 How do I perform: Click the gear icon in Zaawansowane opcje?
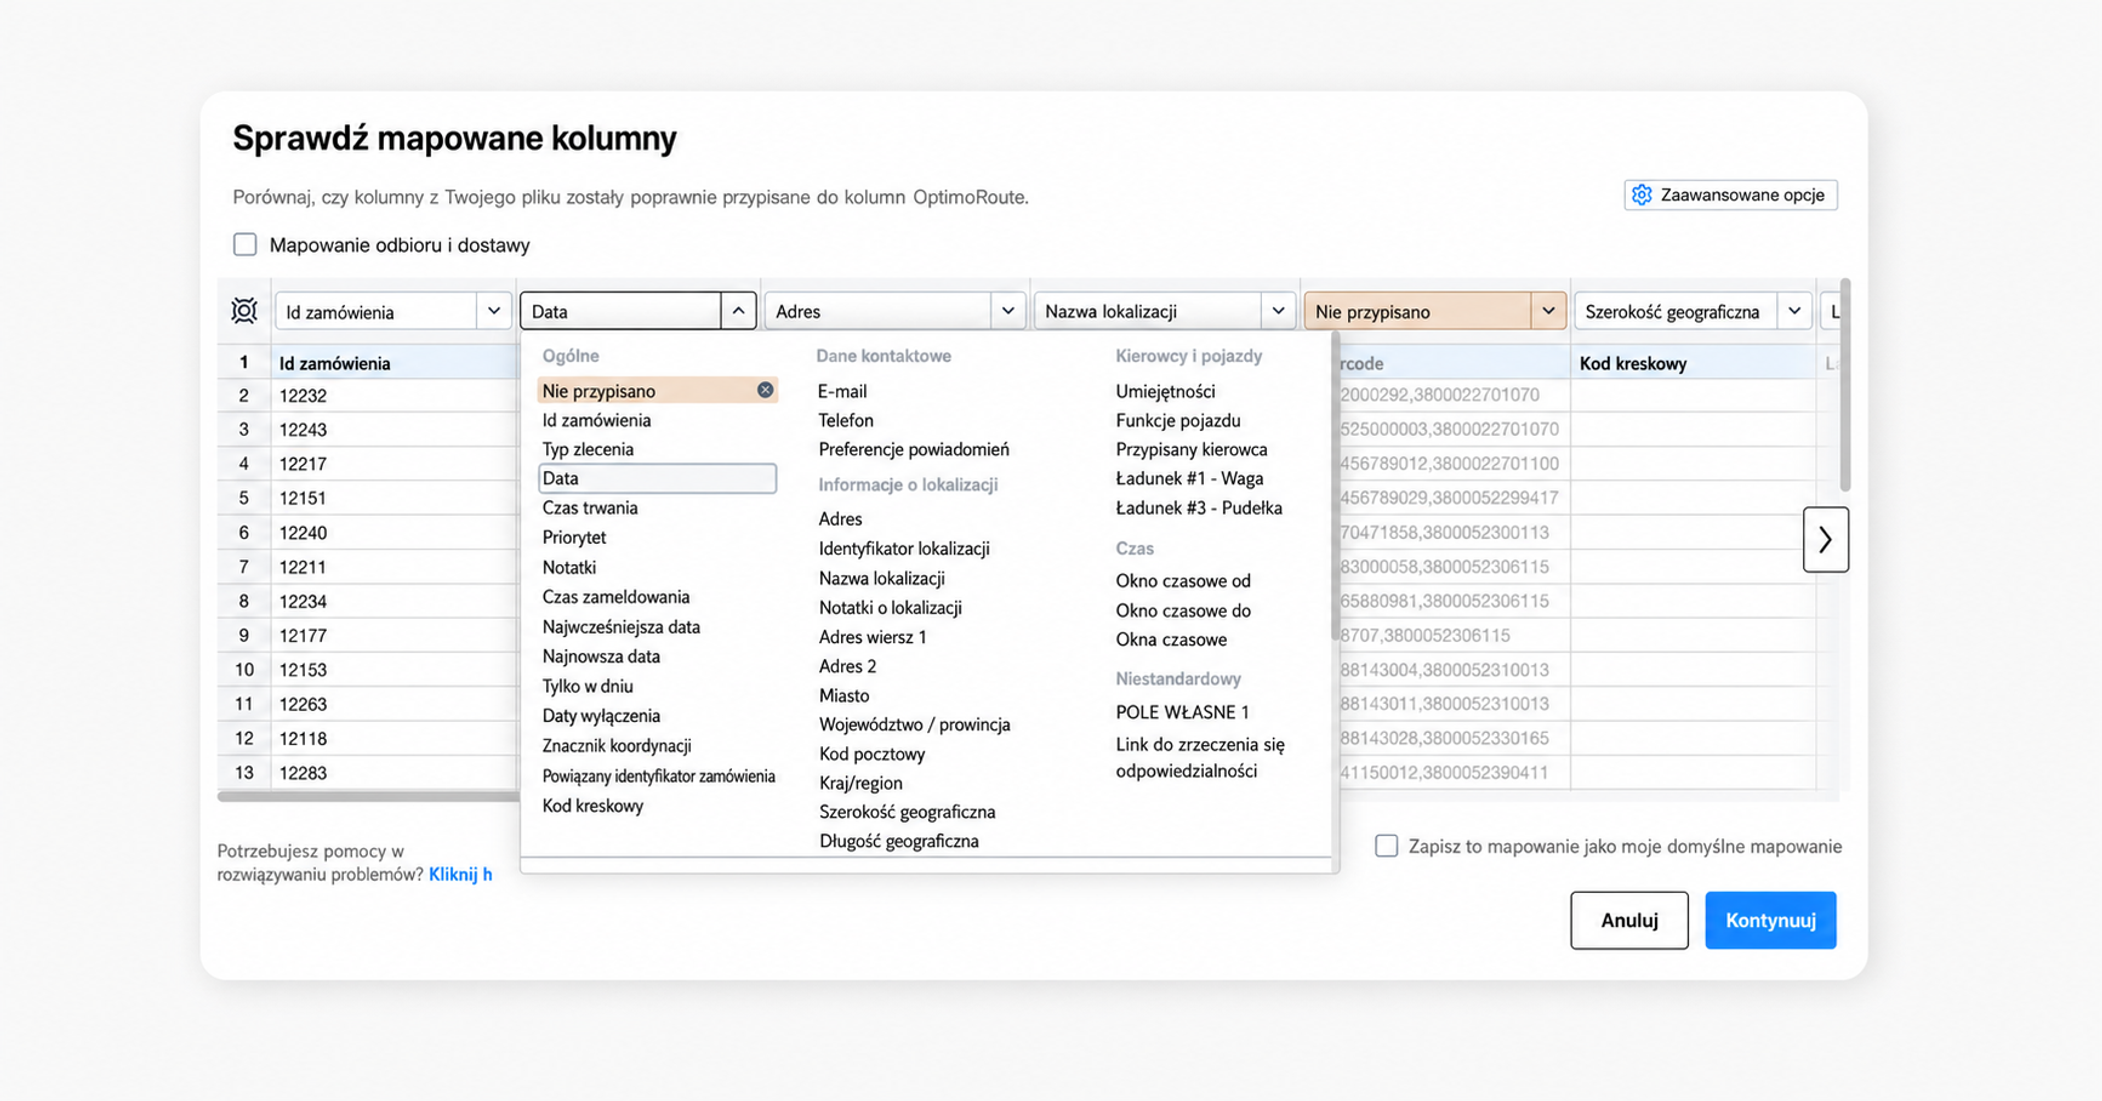(x=1641, y=195)
